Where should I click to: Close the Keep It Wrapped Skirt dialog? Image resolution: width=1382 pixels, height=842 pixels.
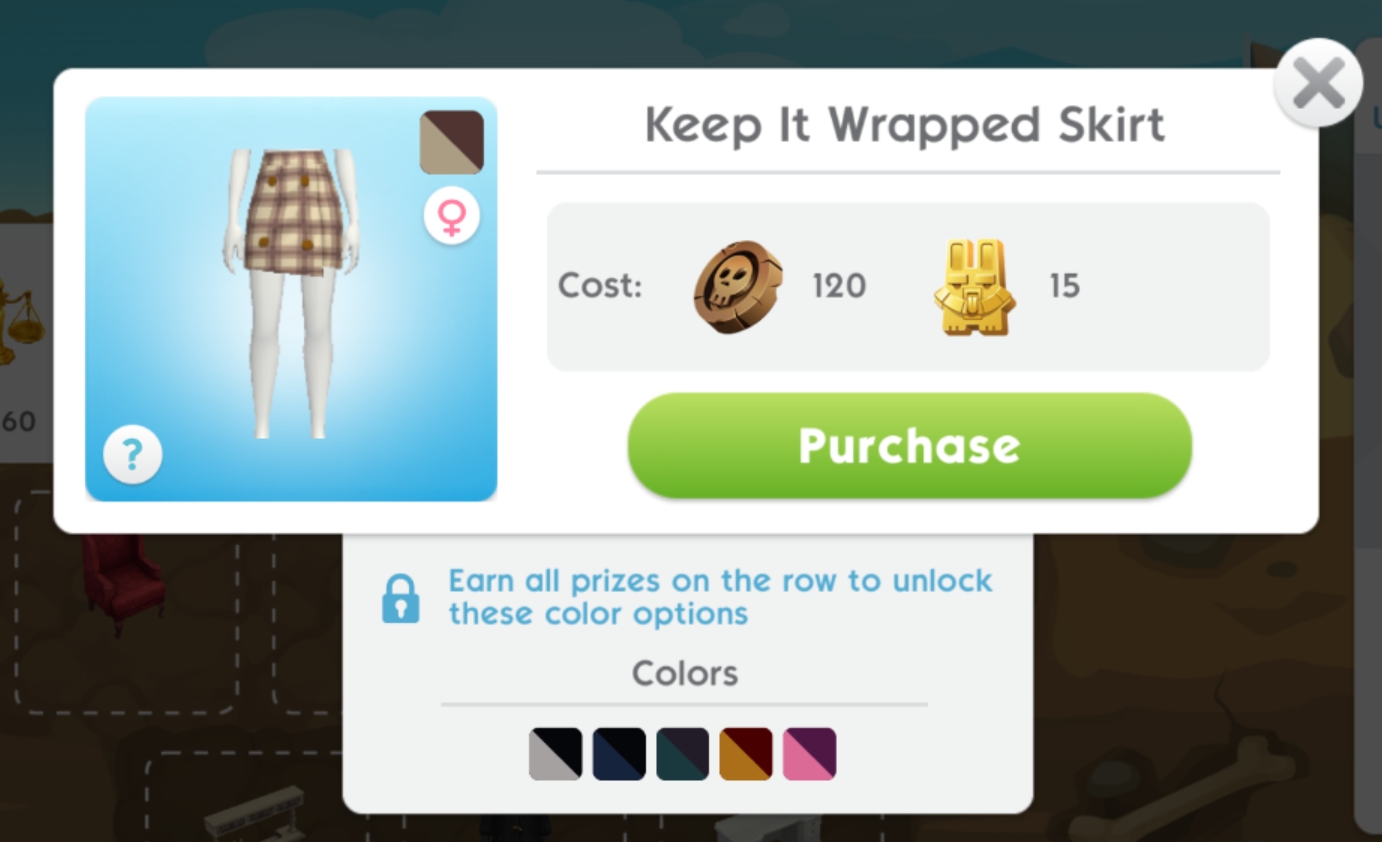(x=1318, y=84)
